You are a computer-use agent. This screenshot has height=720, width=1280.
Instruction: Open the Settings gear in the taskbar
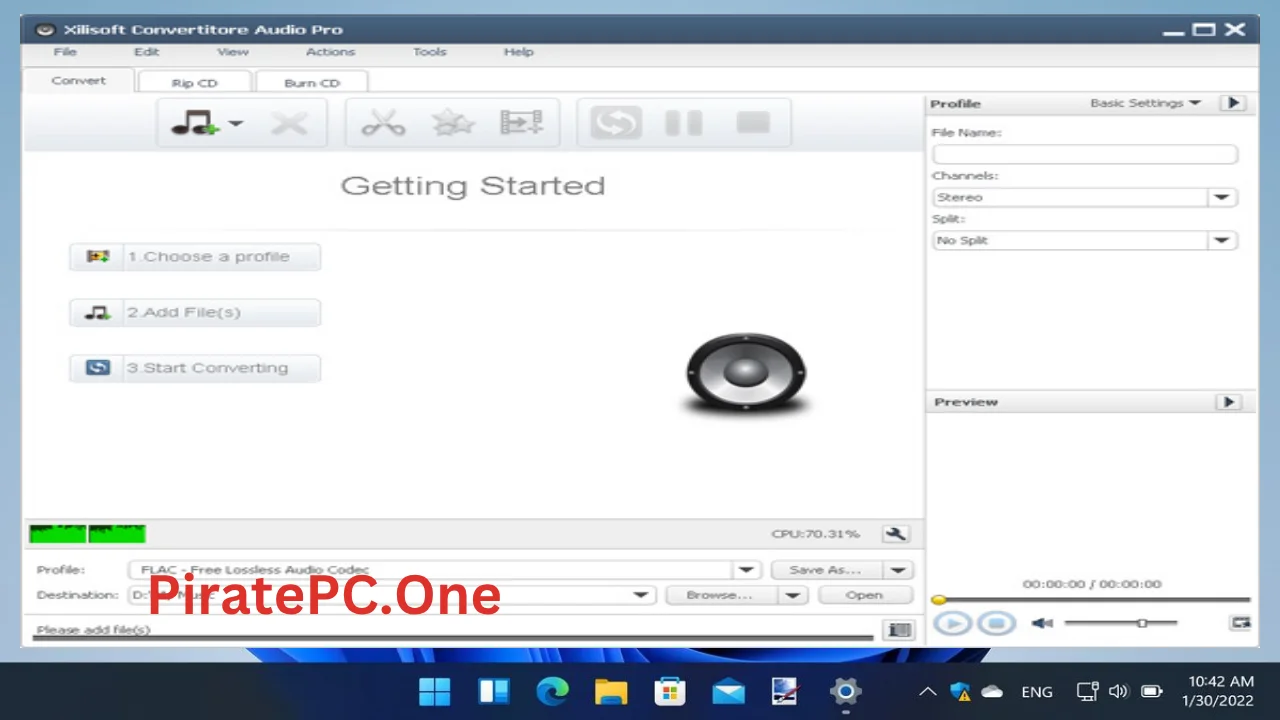845,691
